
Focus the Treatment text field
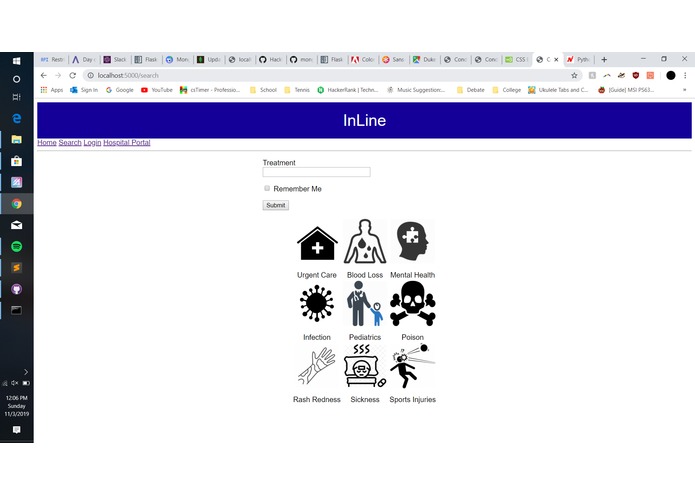pos(316,172)
